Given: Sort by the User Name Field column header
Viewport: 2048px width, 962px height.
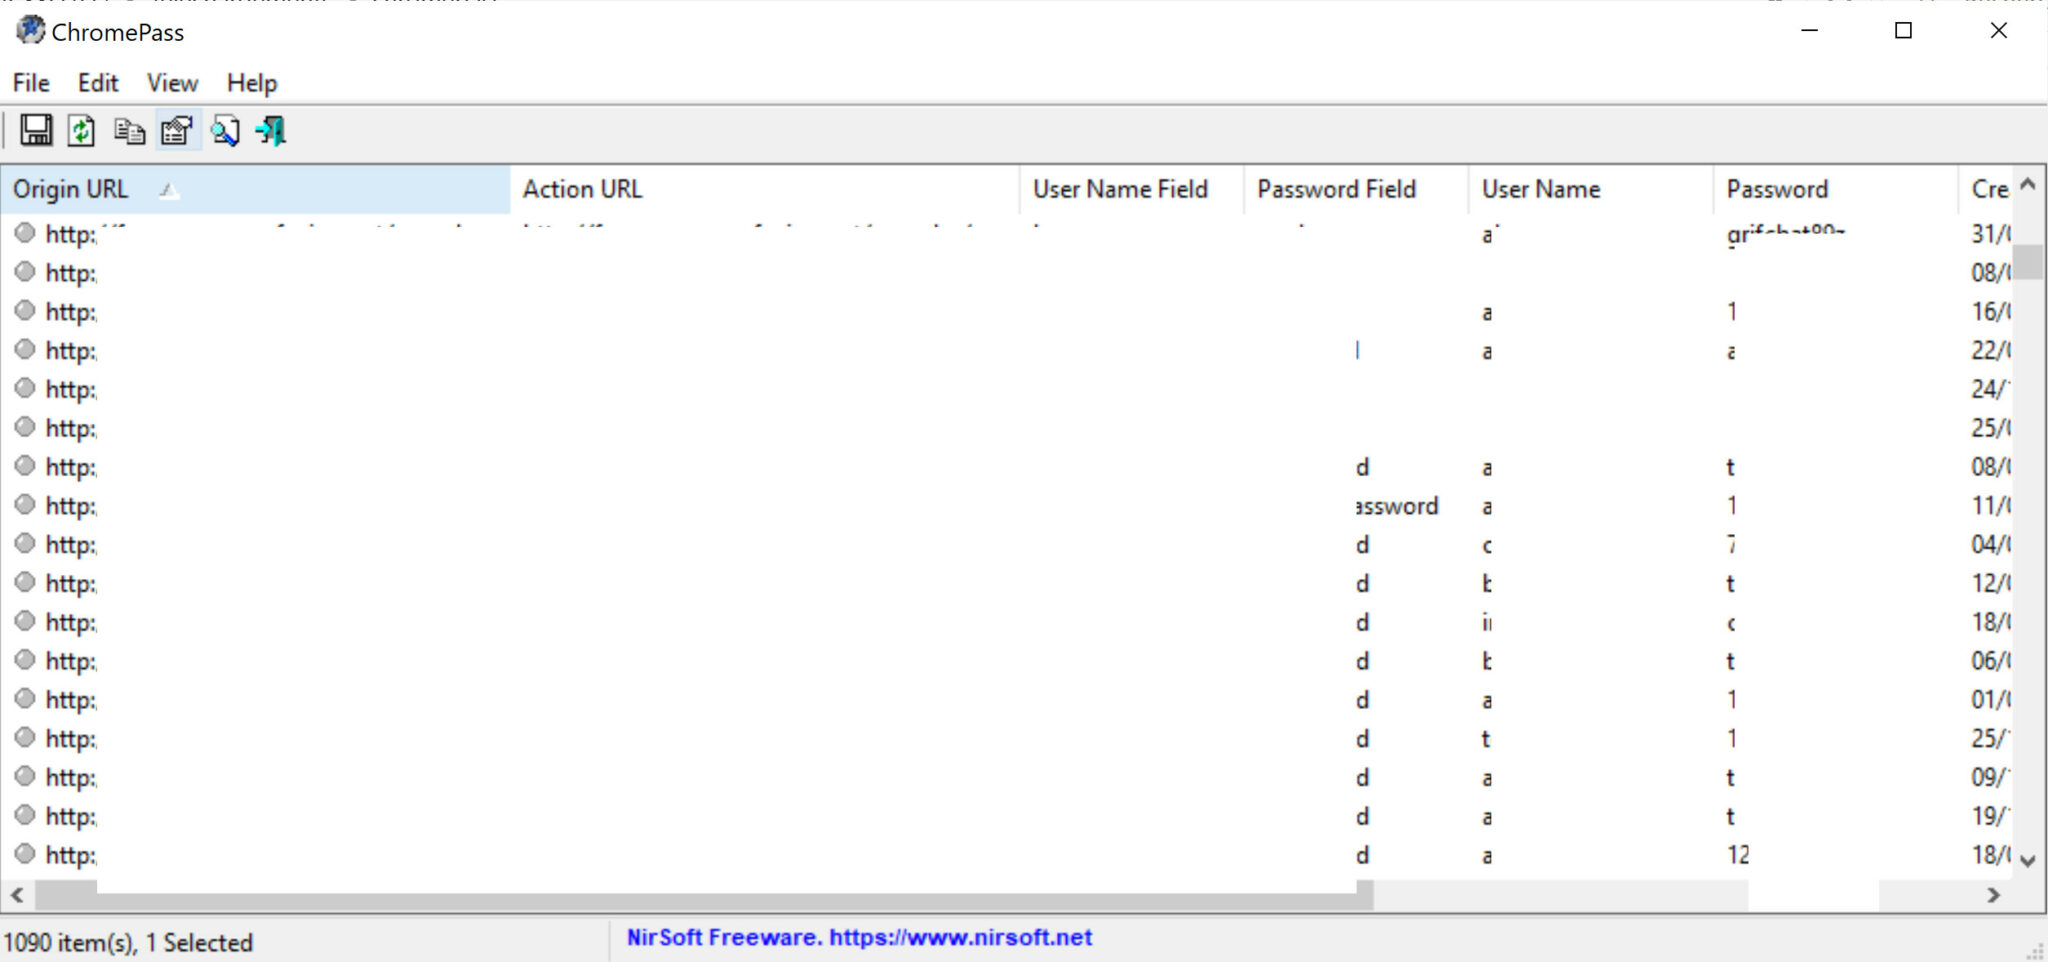Looking at the screenshot, I should click(x=1132, y=189).
